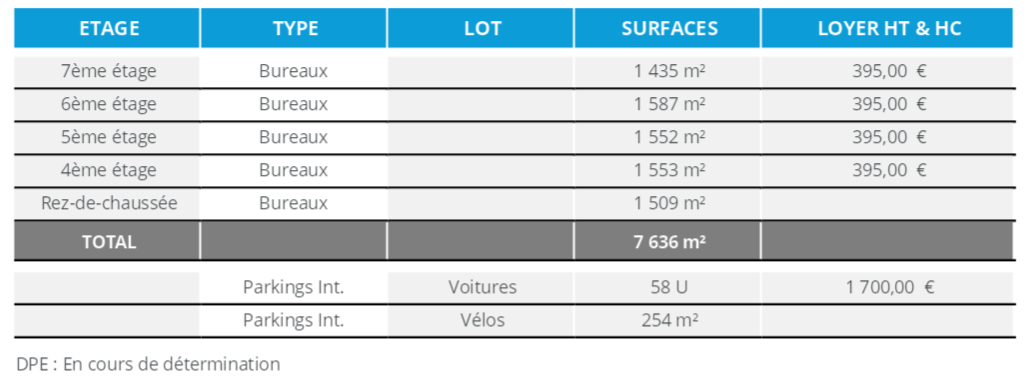Select the 4ème étage cell
1028x381 pixels.
[x=107, y=170]
